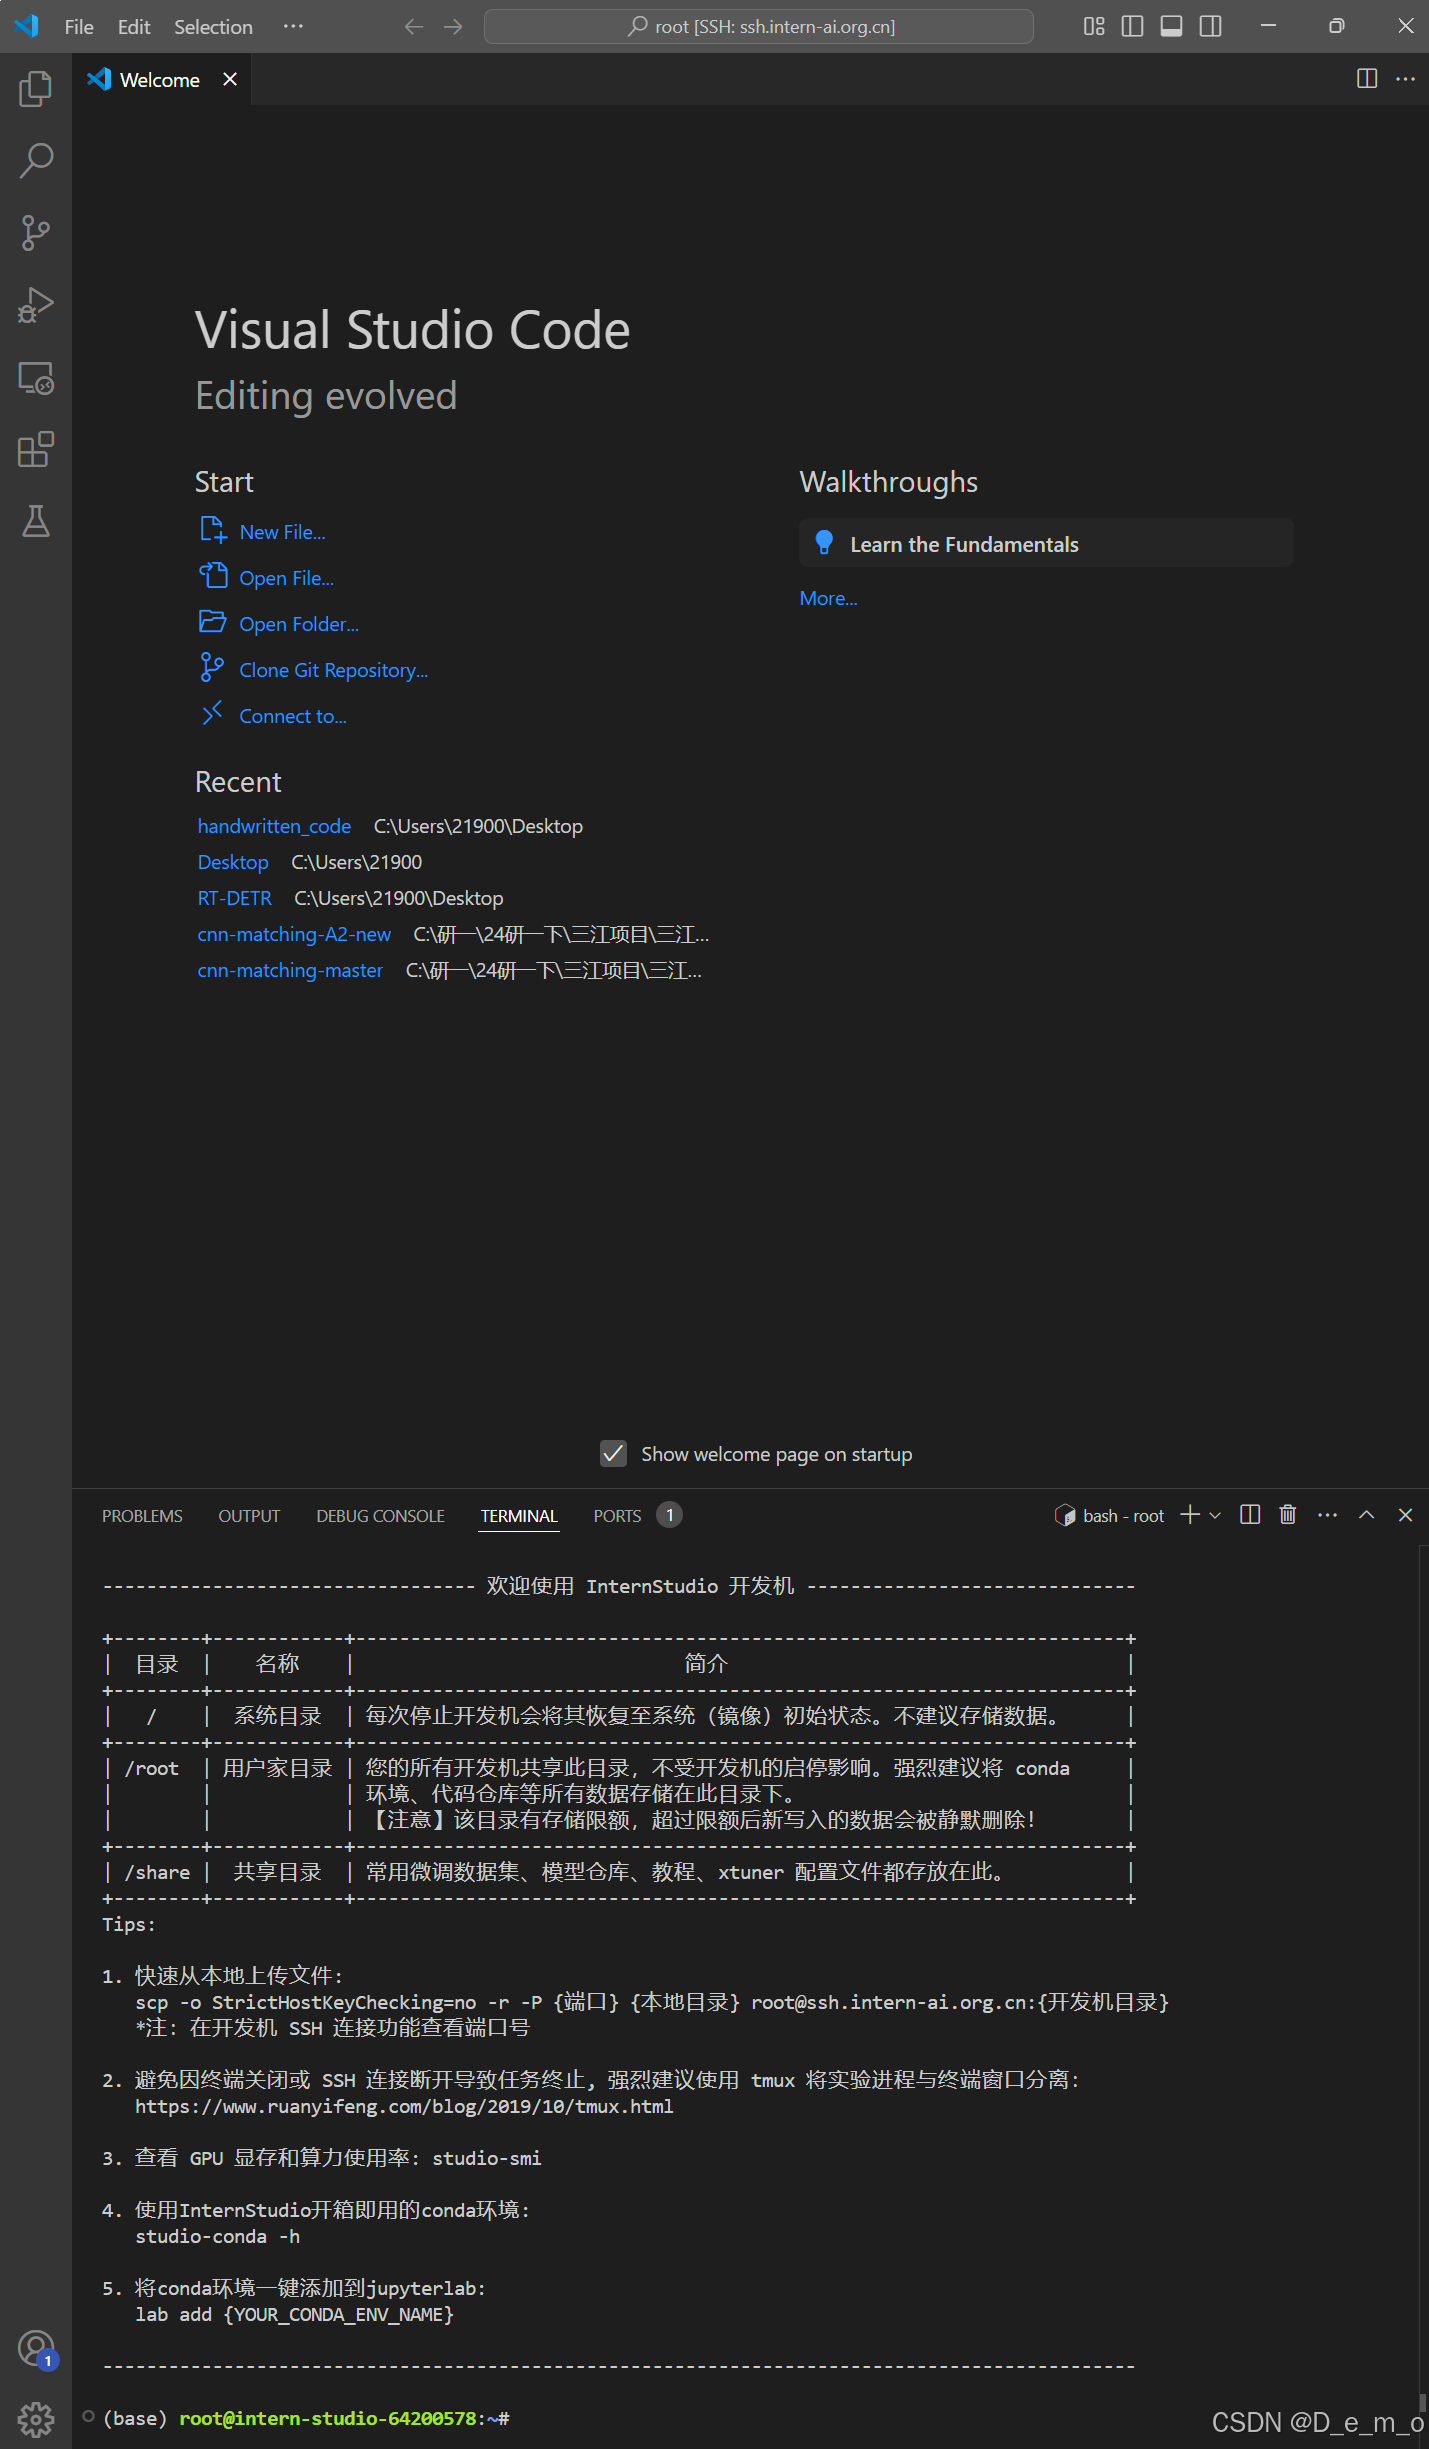Open the Edit menu
Viewport: 1429px width, 2449px height.
(134, 27)
